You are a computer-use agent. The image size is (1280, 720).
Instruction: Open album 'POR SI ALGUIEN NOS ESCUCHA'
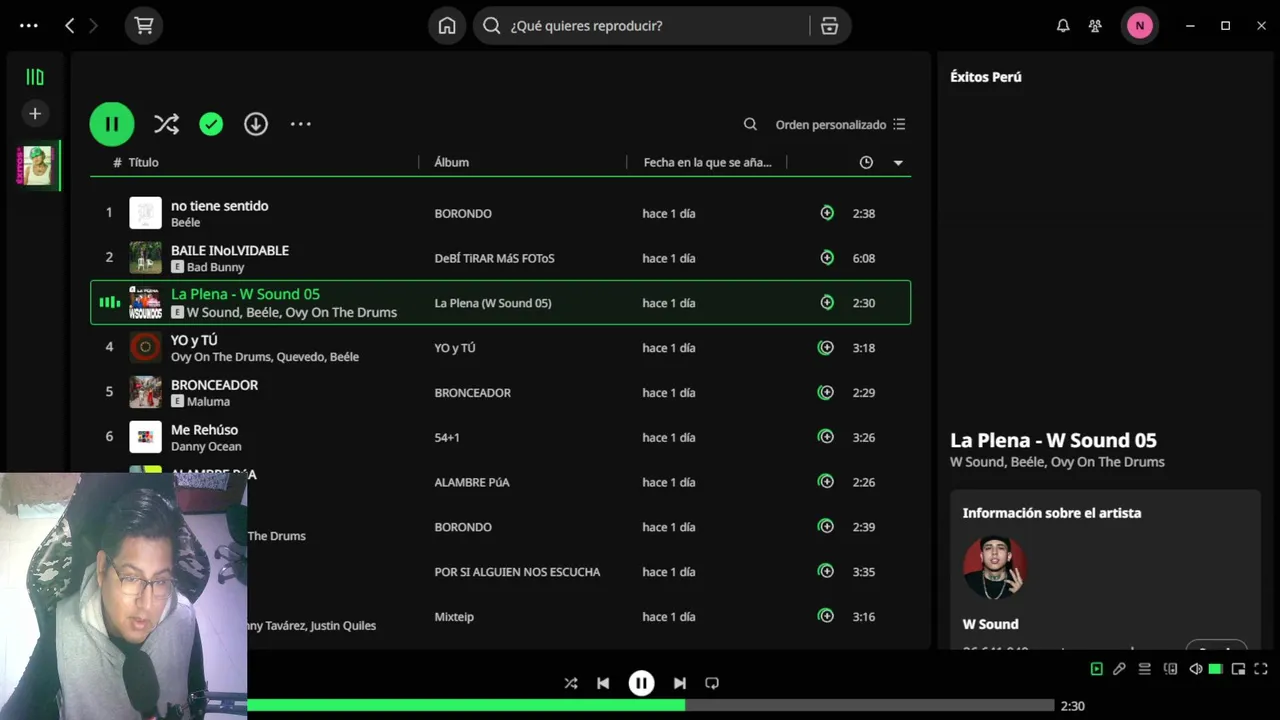coord(517,572)
